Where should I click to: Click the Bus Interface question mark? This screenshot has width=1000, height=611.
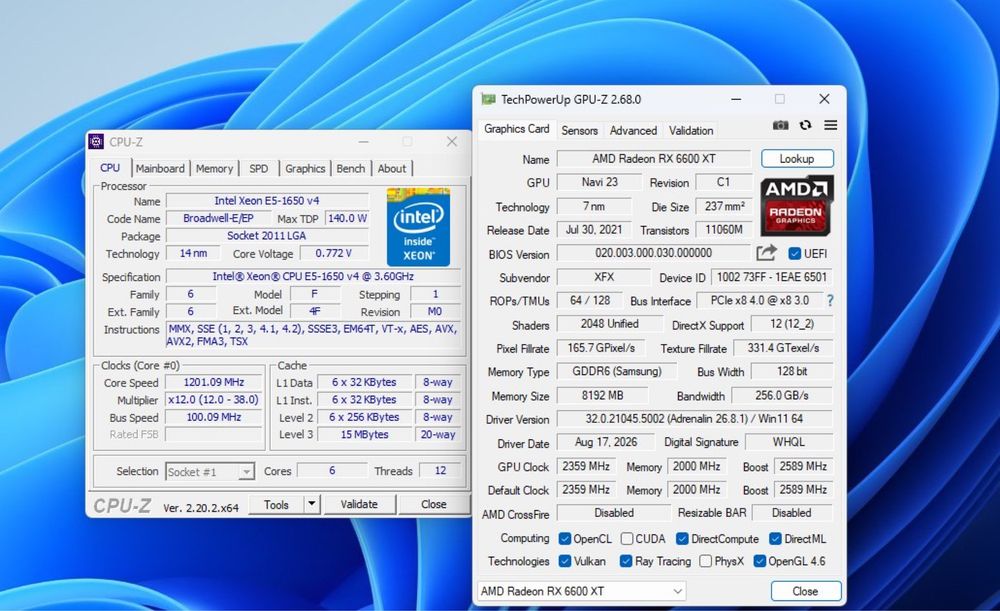tap(830, 300)
